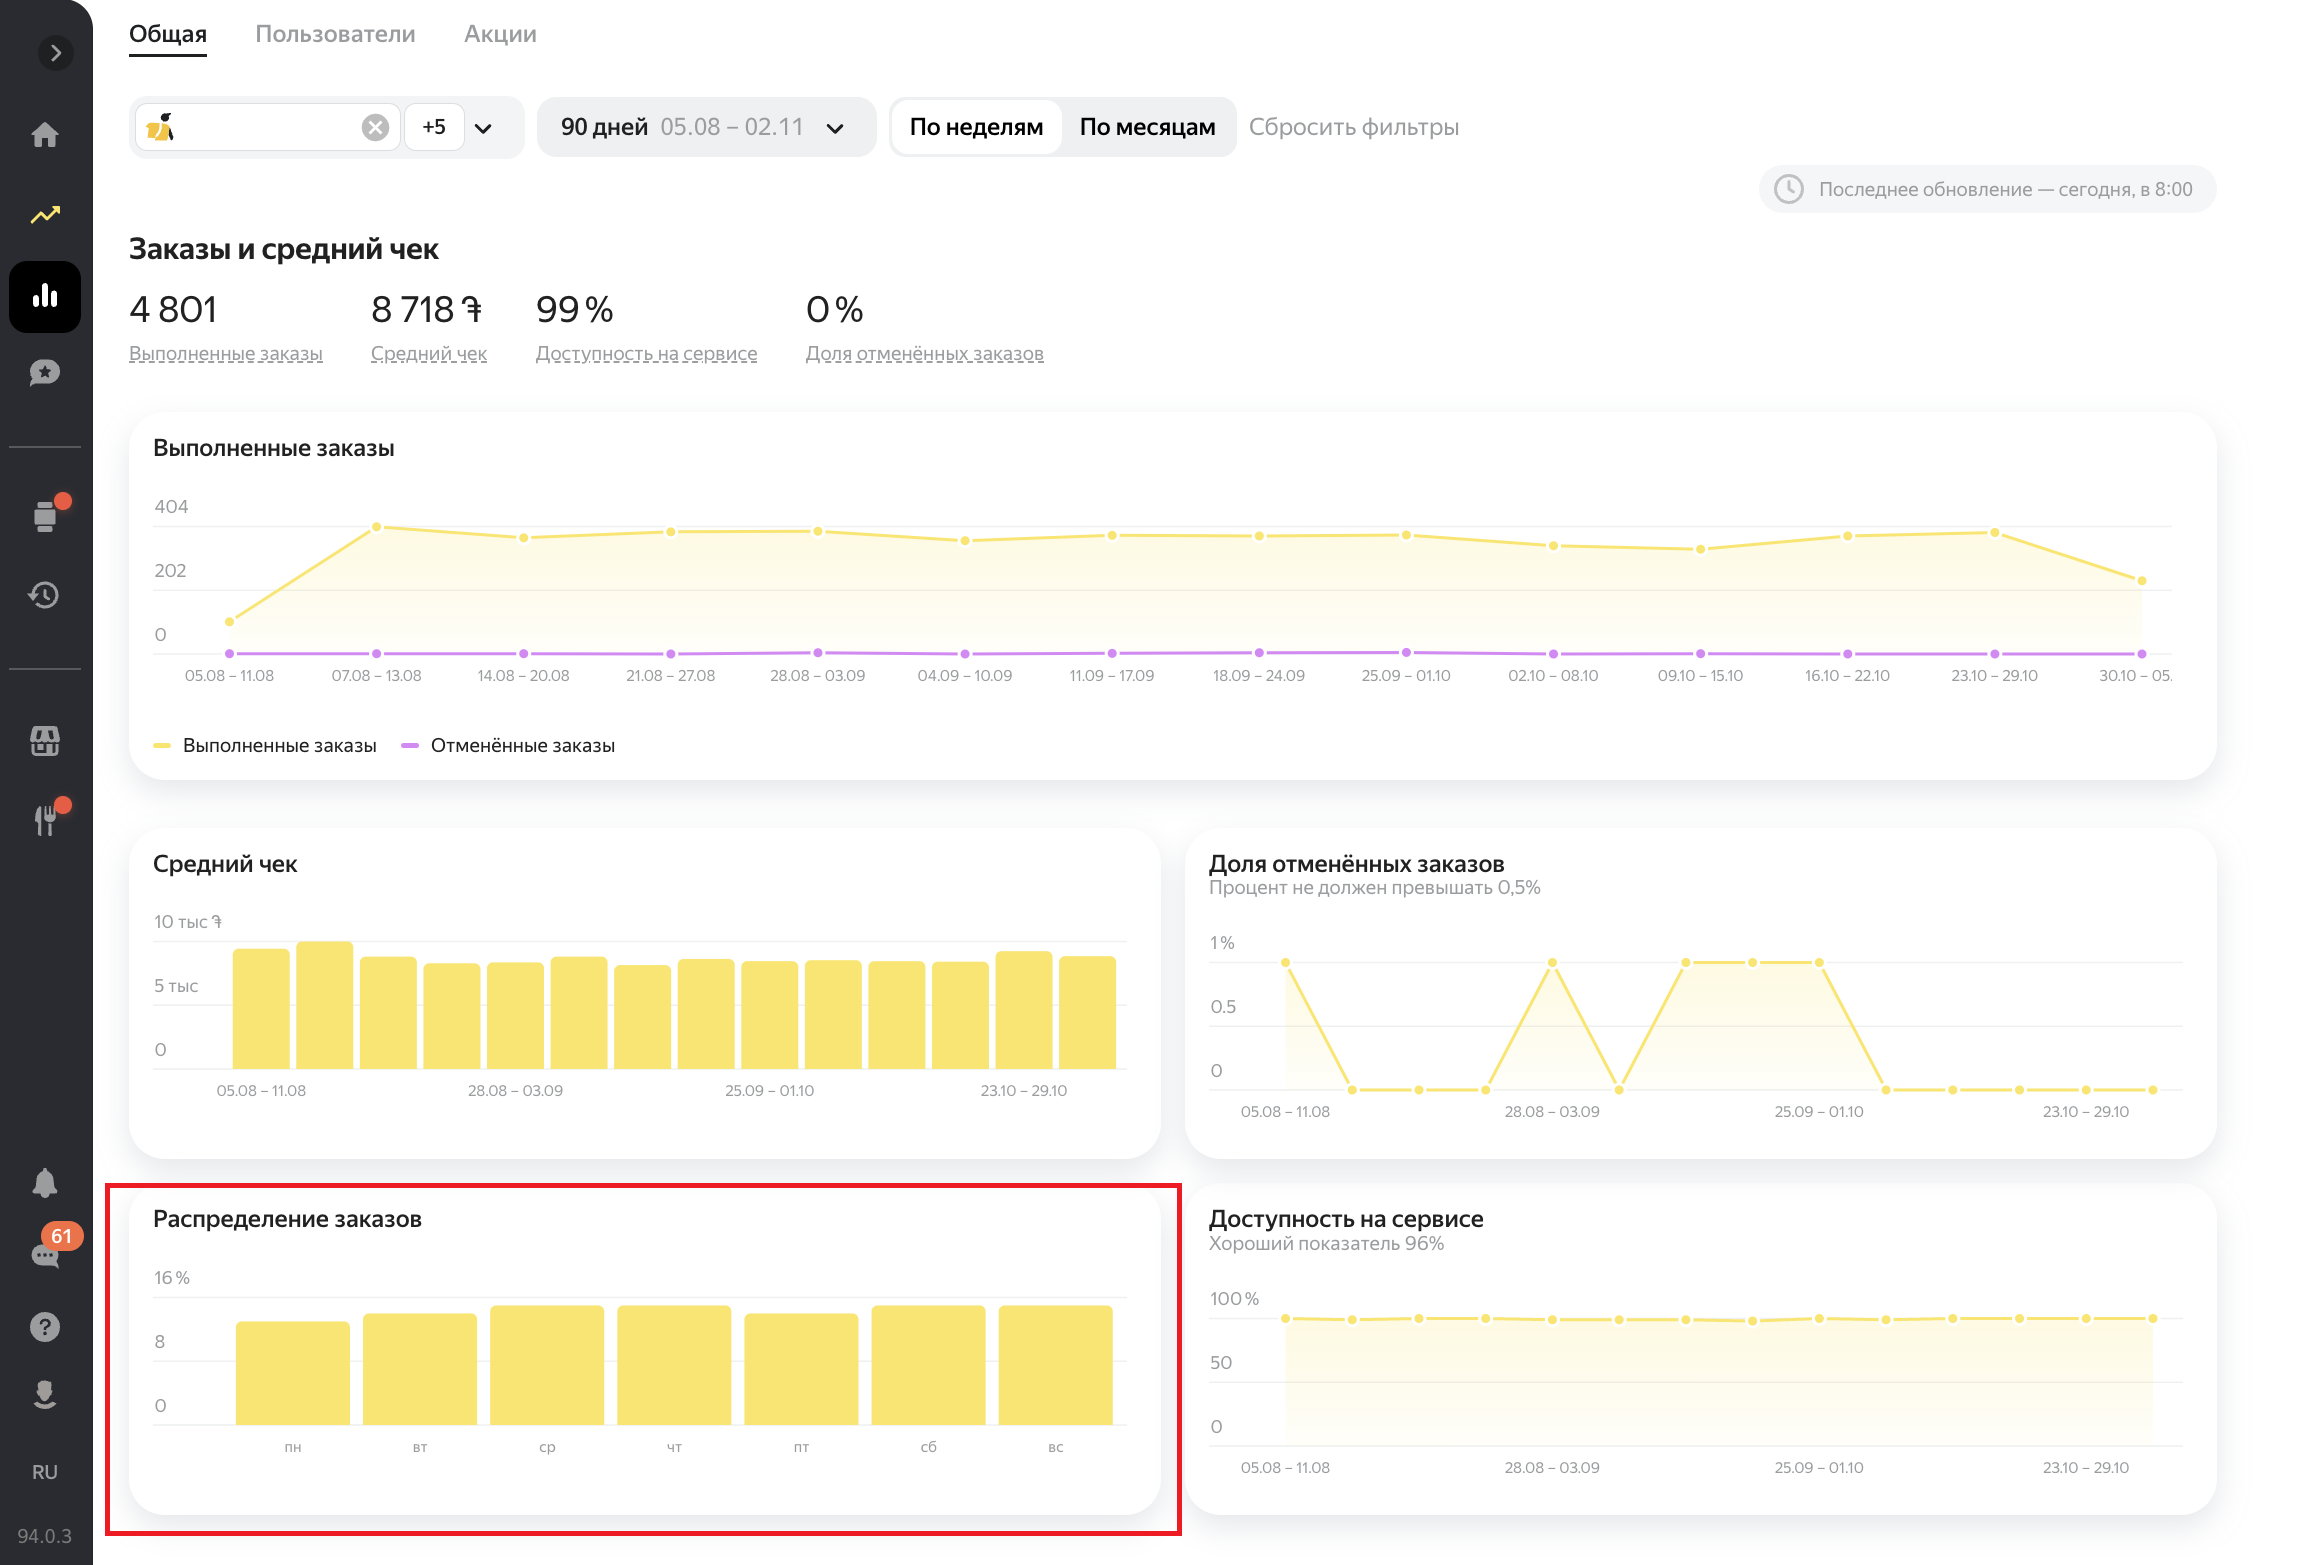
Task: Click Сбросить фильтры link
Action: click(x=1353, y=127)
